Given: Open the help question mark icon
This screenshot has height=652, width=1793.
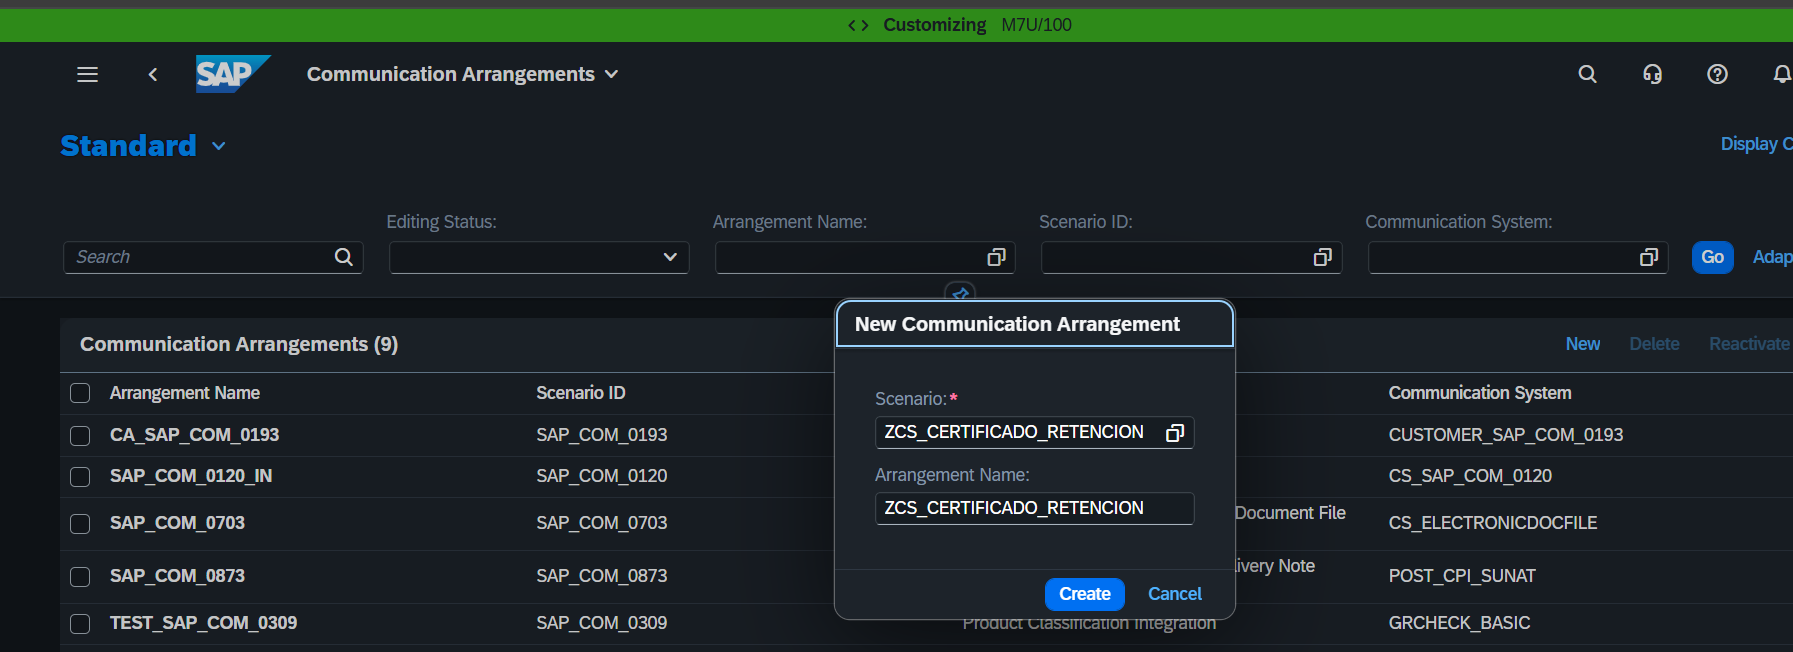Looking at the screenshot, I should [x=1717, y=74].
